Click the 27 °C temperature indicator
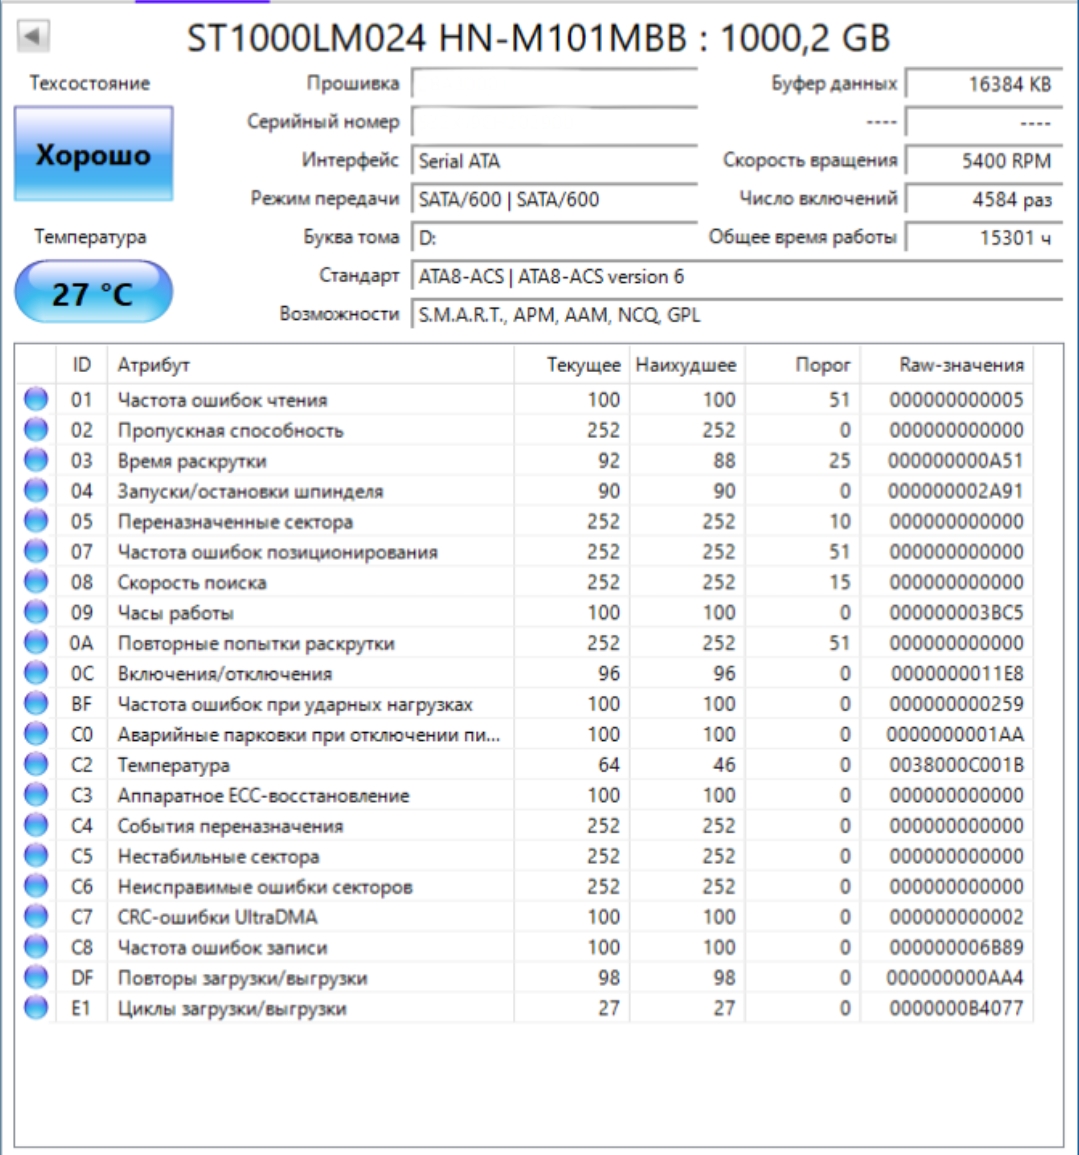The width and height of the screenshot is (1079, 1155). coord(94,292)
